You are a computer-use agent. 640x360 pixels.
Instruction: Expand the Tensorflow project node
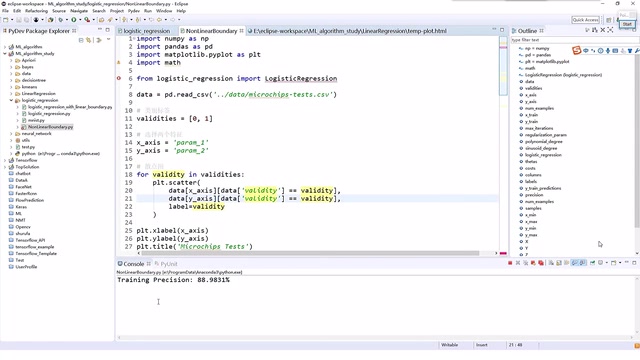click(x=5, y=160)
